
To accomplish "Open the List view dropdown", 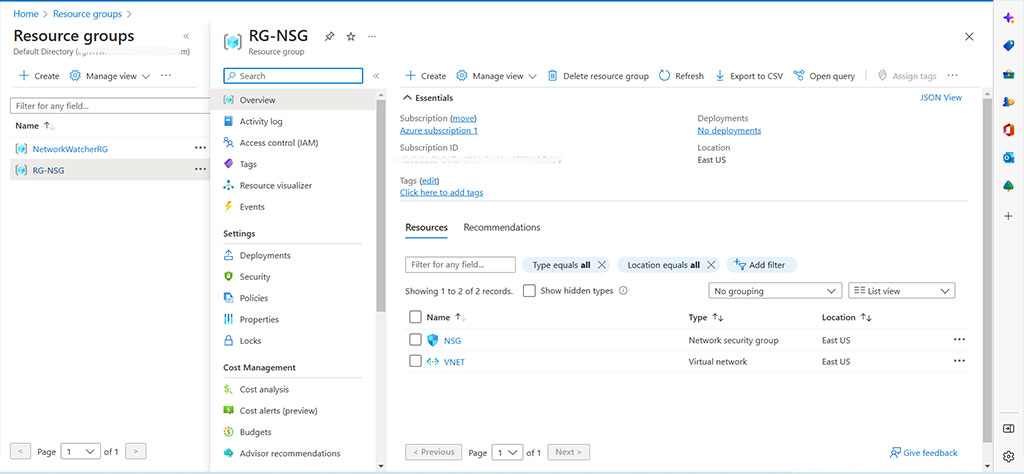I will coord(902,291).
